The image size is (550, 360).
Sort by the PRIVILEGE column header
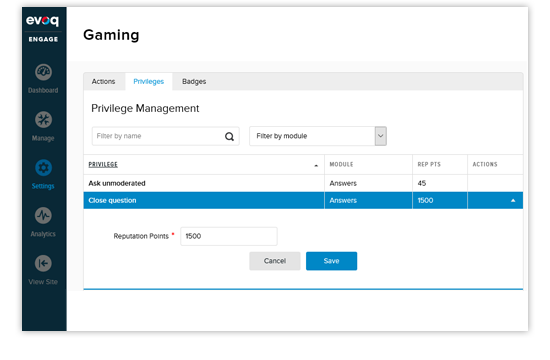(x=103, y=165)
